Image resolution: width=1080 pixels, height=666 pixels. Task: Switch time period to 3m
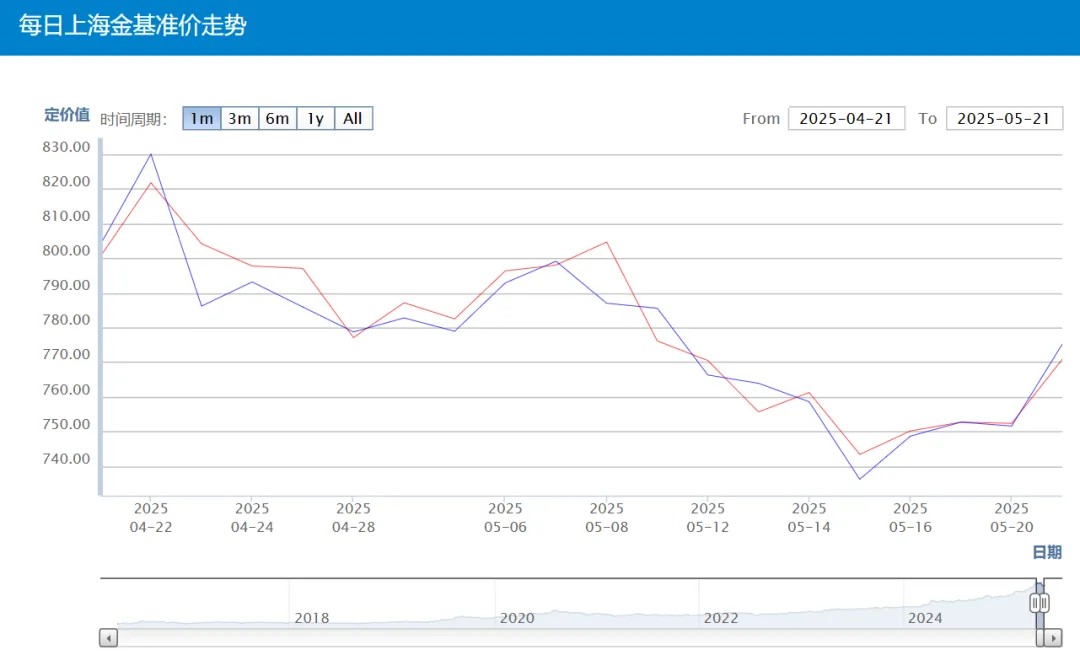point(239,119)
